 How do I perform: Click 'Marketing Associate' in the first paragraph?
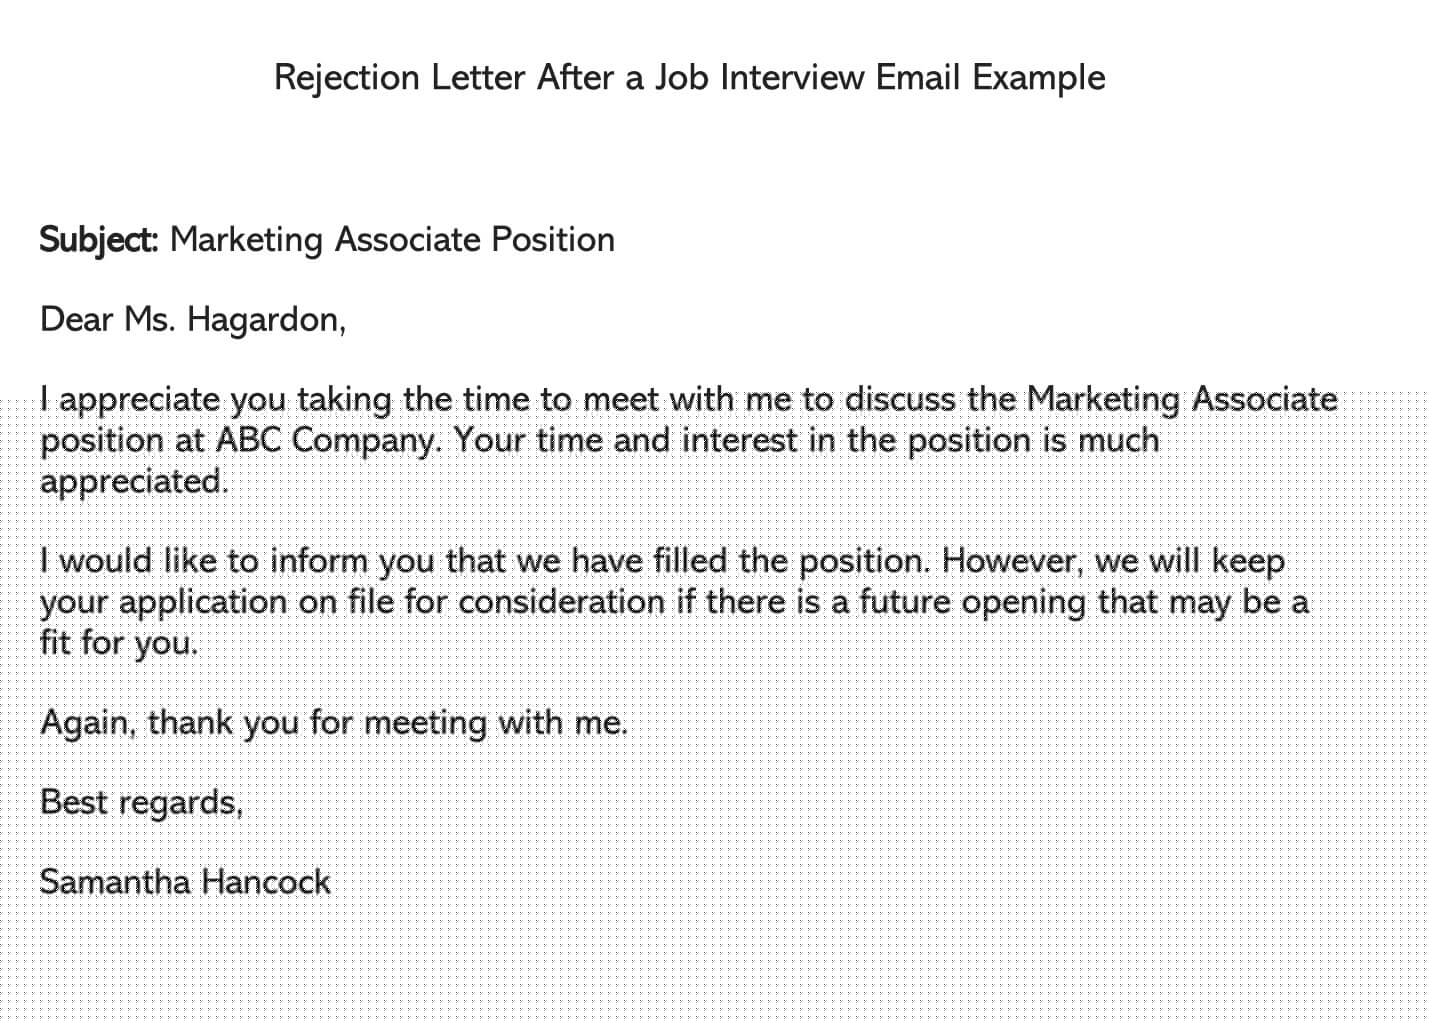[x=1182, y=400]
